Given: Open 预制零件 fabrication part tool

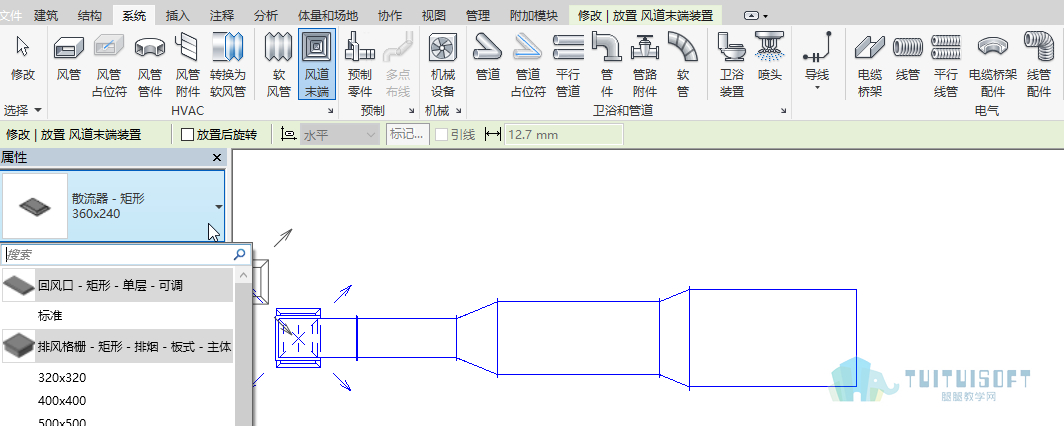Looking at the screenshot, I should (360, 64).
